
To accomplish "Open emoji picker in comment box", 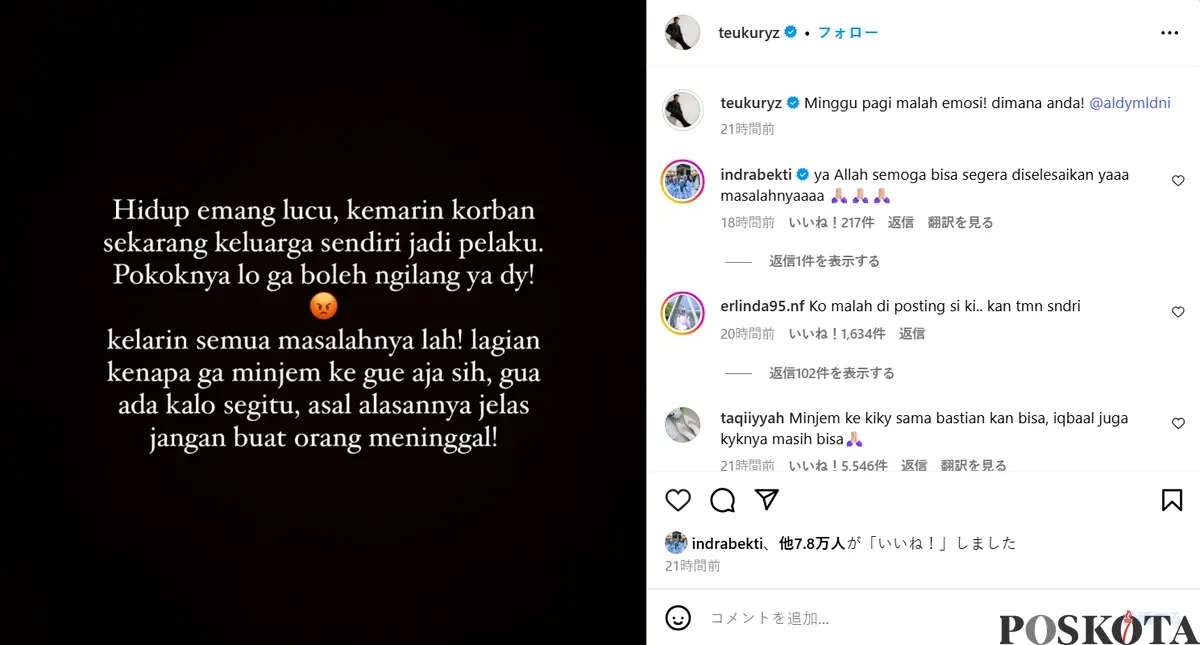I will click(678, 618).
